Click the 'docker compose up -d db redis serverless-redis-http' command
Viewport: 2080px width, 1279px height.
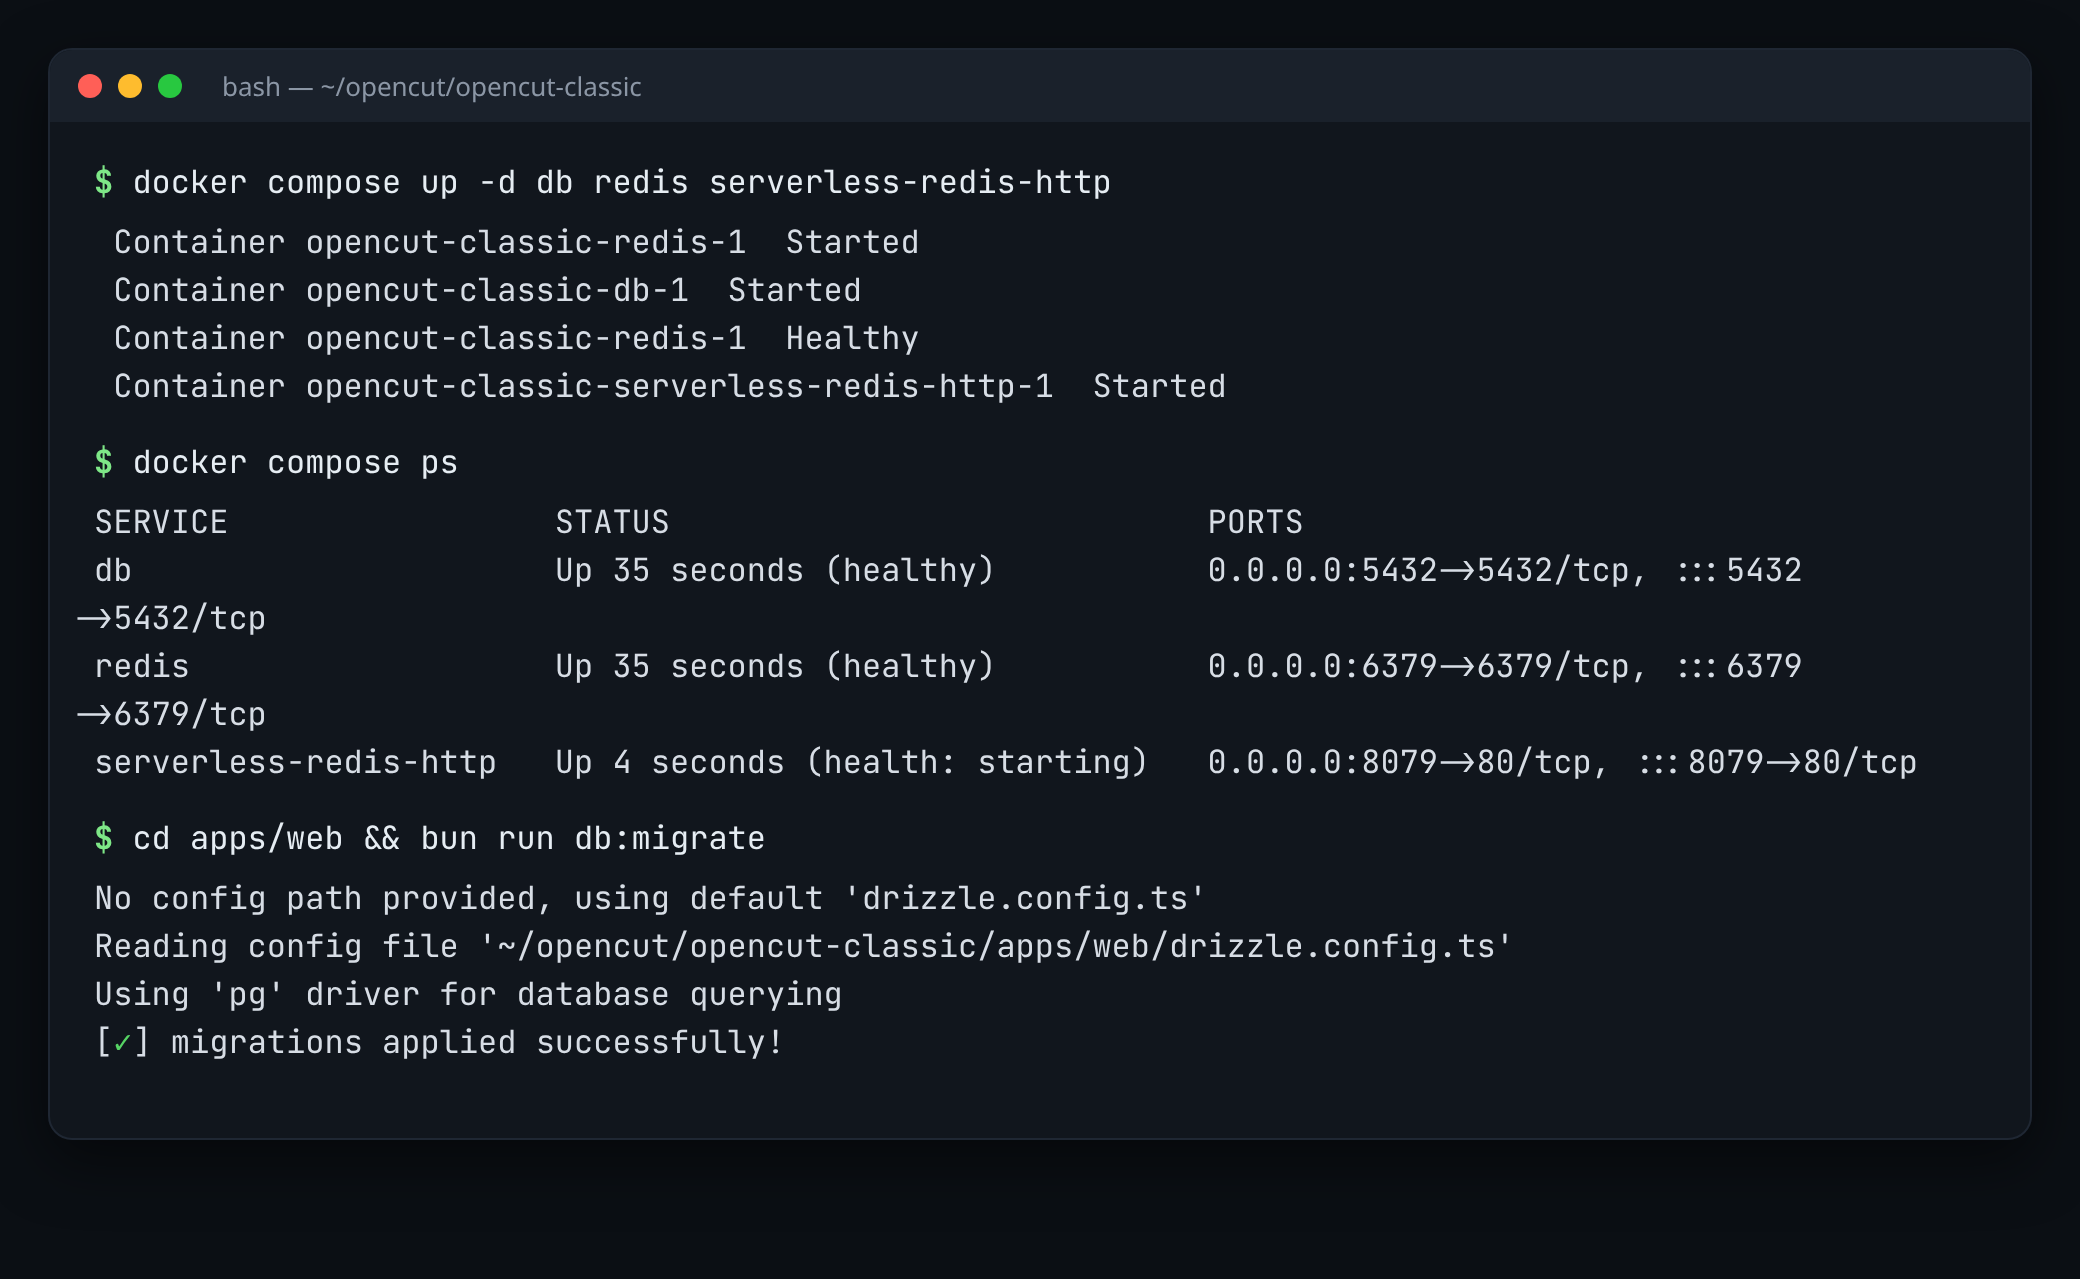pyautogui.click(x=622, y=182)
